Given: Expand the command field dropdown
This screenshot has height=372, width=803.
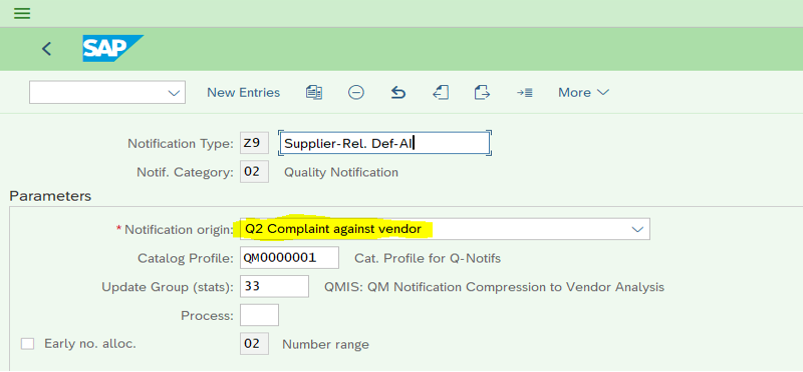Looking at the screenshot, I should (x=174, y=93).
